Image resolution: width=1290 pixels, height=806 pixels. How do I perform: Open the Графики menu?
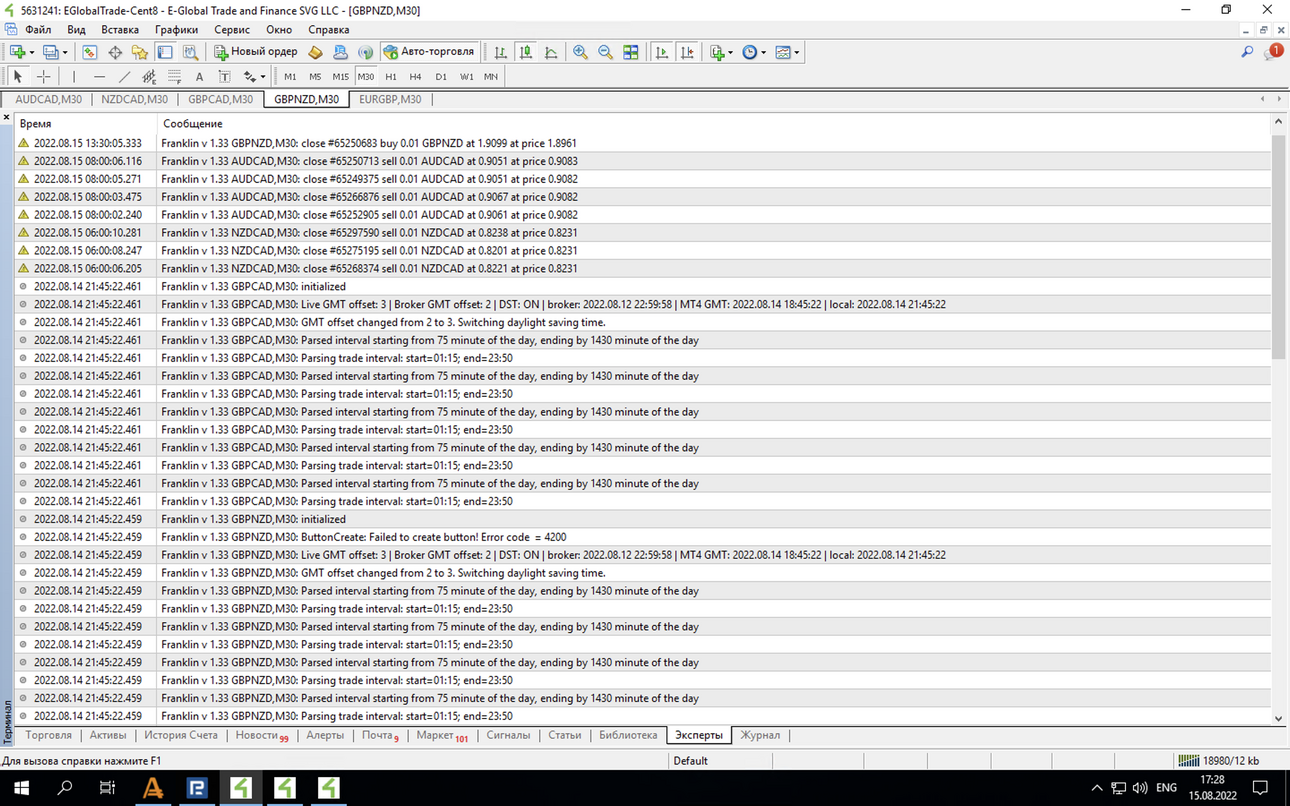point(176,30)
